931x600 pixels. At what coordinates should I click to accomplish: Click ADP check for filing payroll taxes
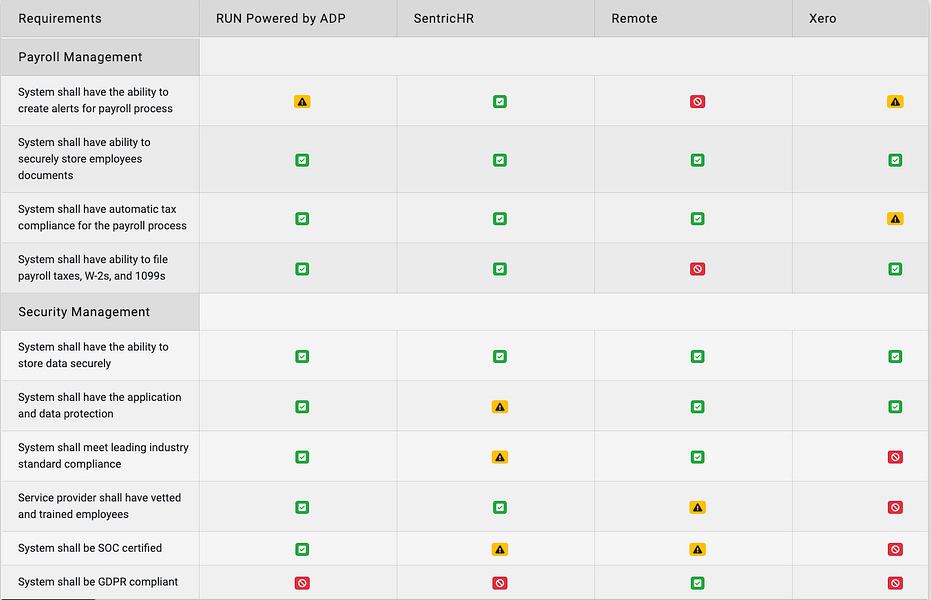302,269
